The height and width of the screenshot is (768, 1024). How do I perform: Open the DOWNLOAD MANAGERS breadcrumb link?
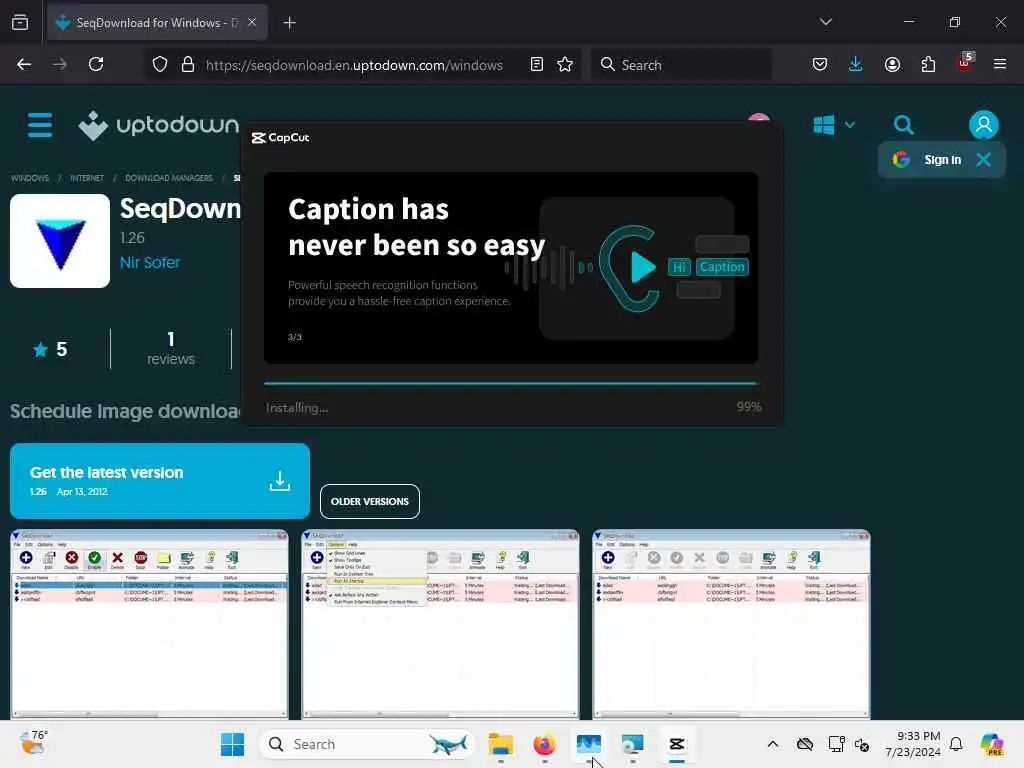click(x=168, y=178)
